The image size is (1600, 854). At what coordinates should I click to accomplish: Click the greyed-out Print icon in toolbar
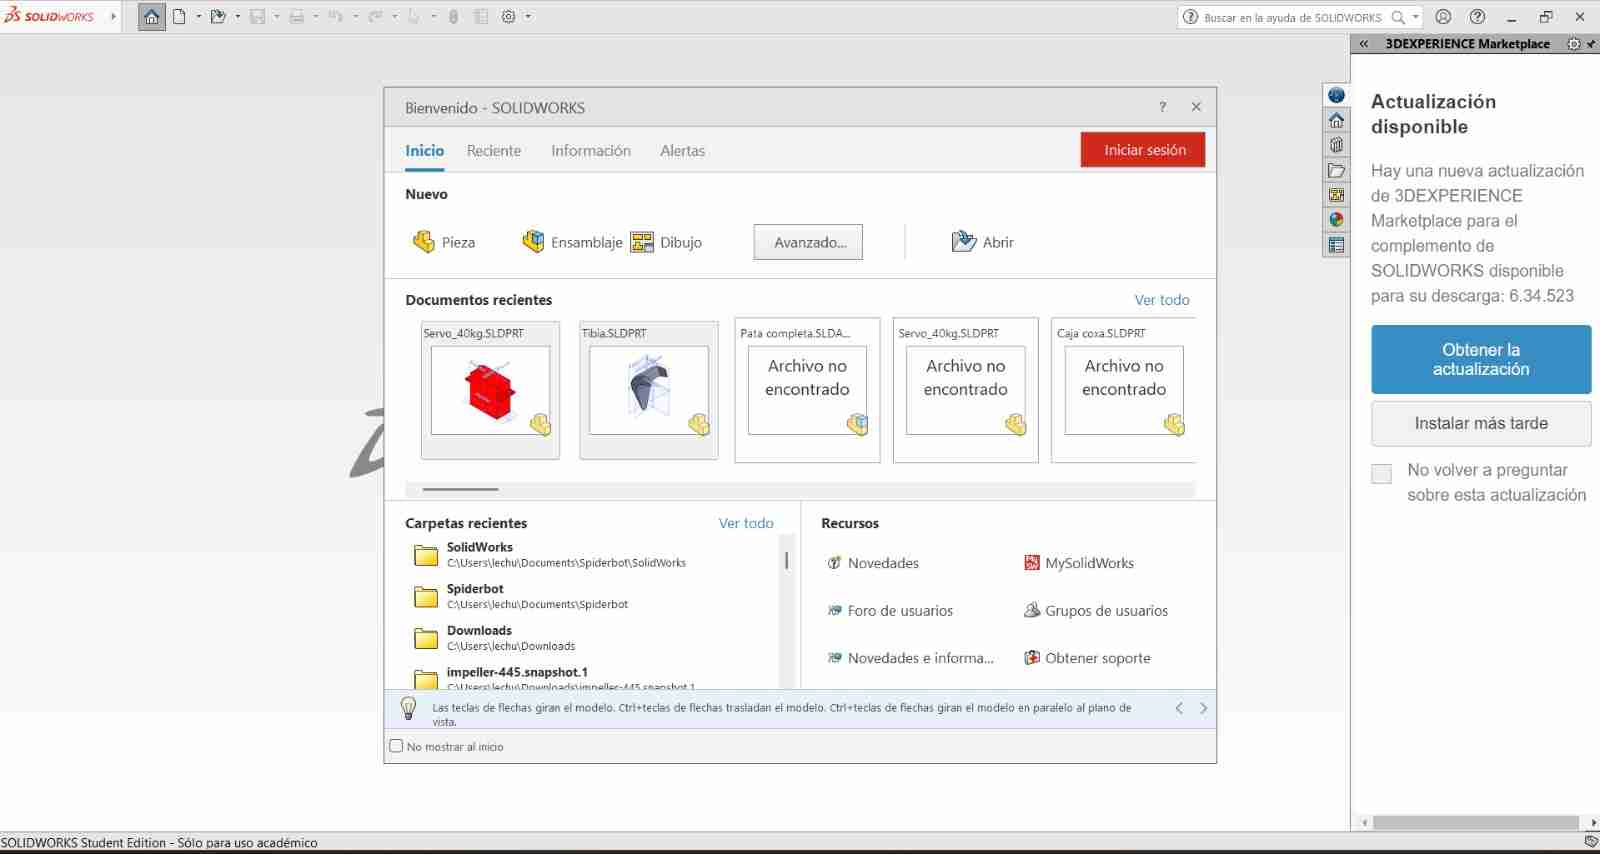[x=296, y=17]
